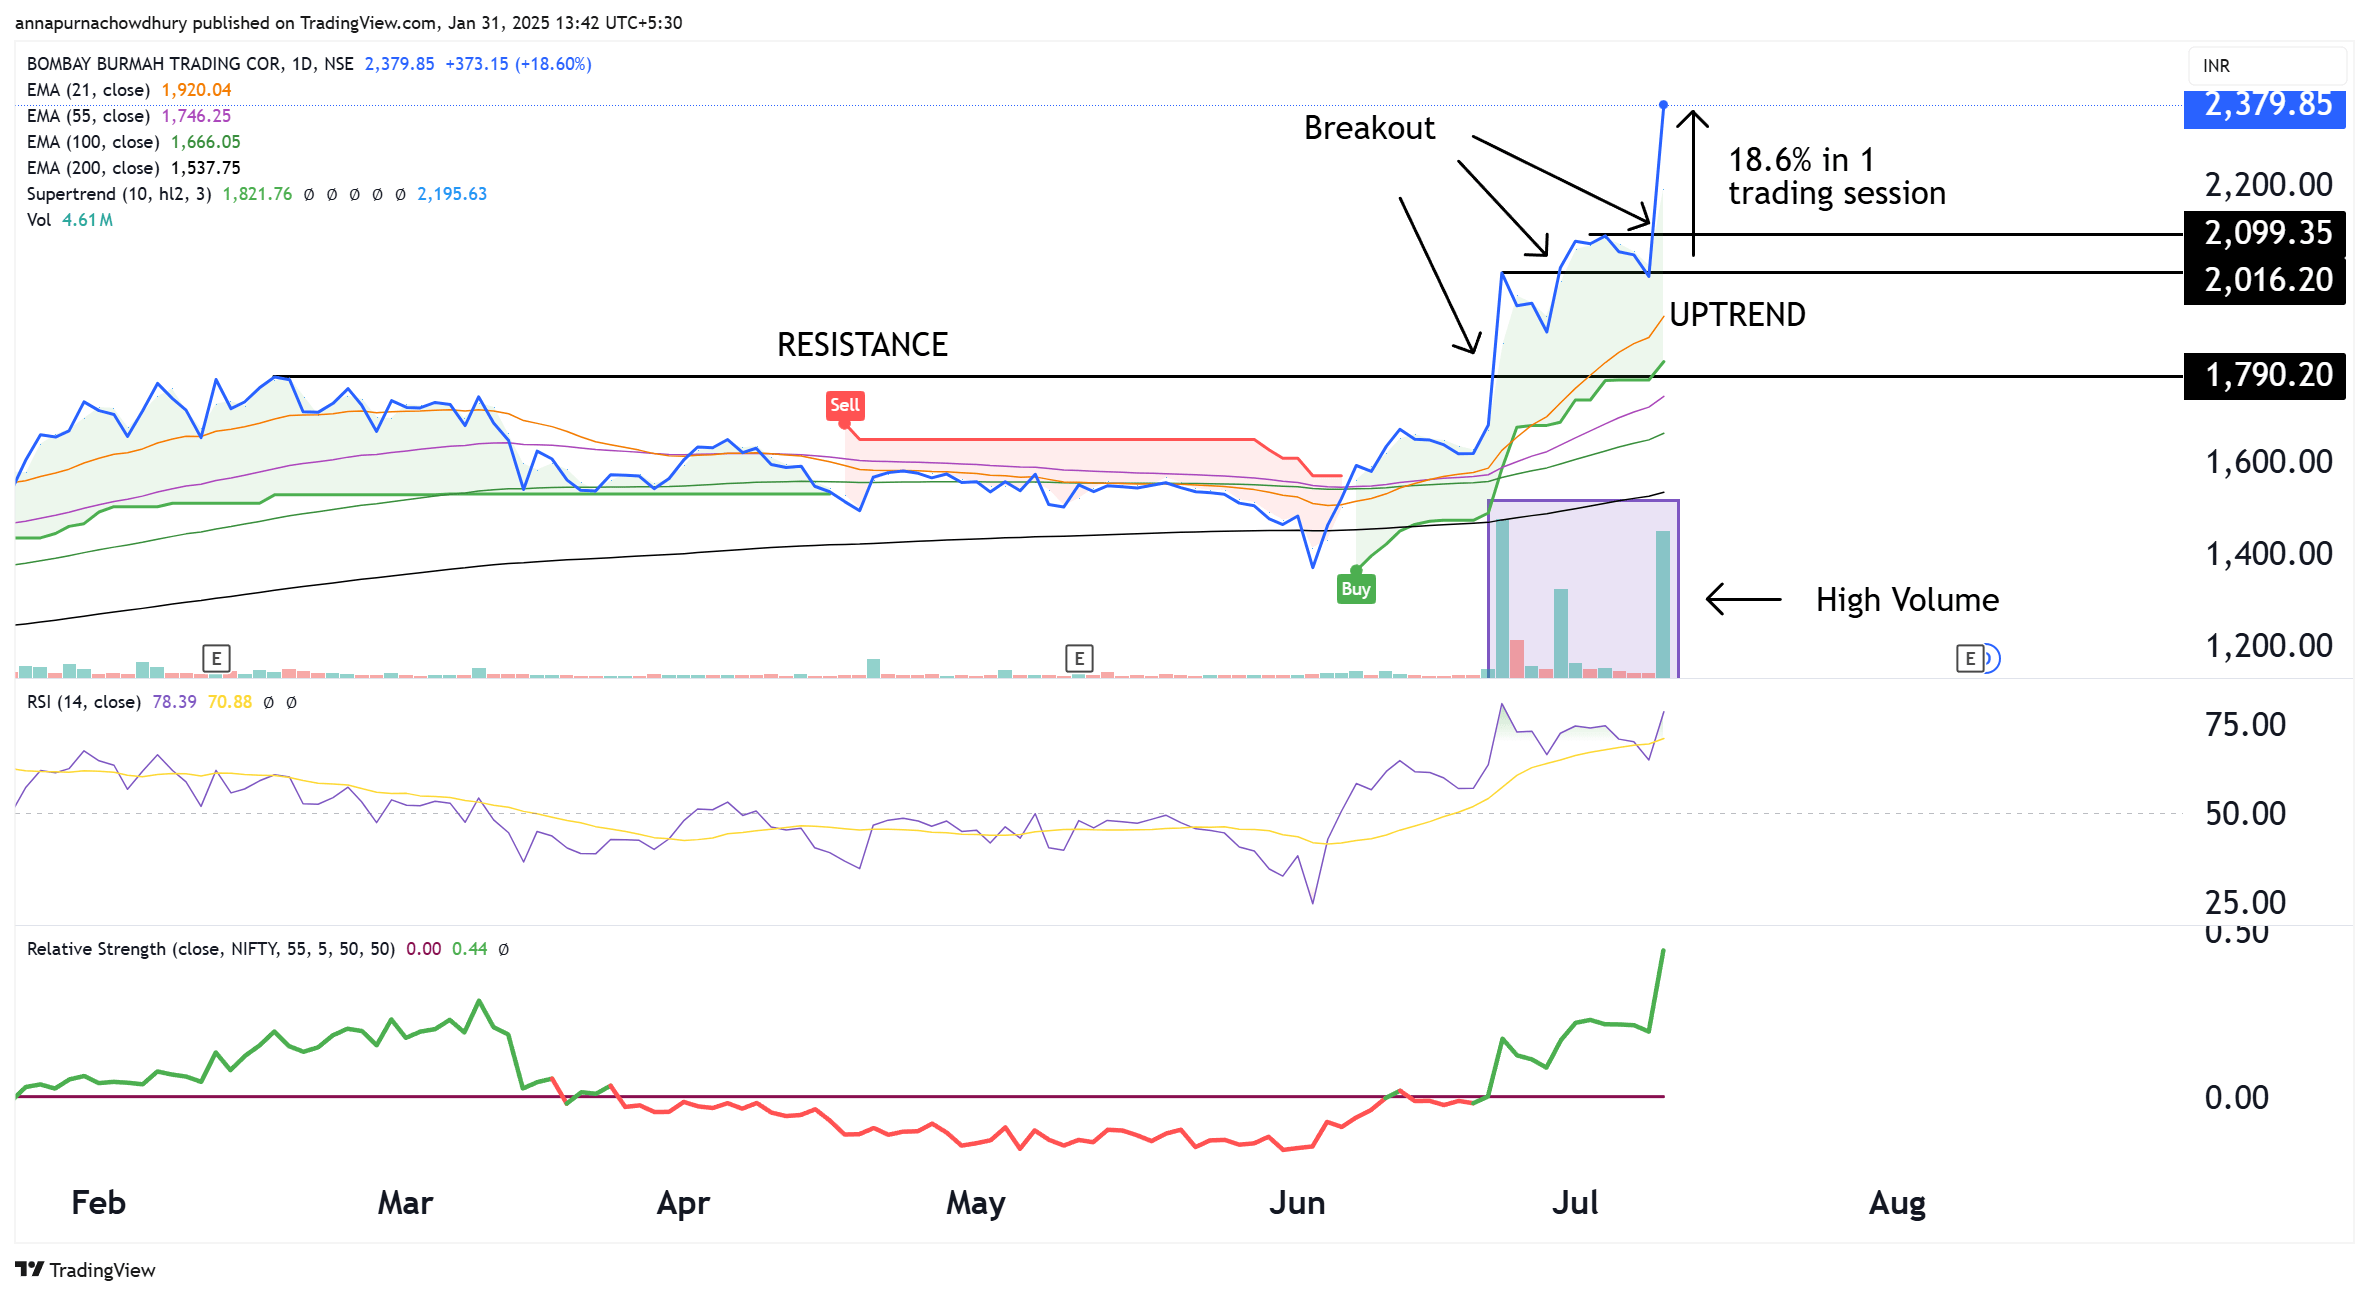This screenshot has width=2369, height=1296.
Task: Click the Buy signal marker
Action: click(1355, 589)
